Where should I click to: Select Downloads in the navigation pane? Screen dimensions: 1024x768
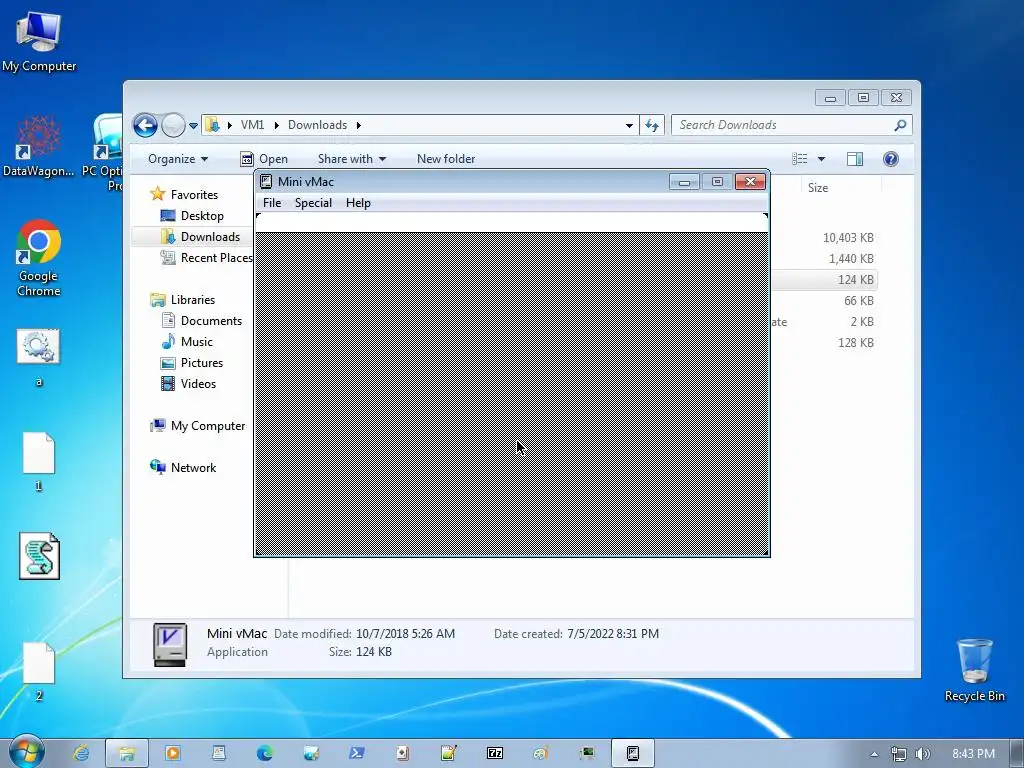click(210, 236)
